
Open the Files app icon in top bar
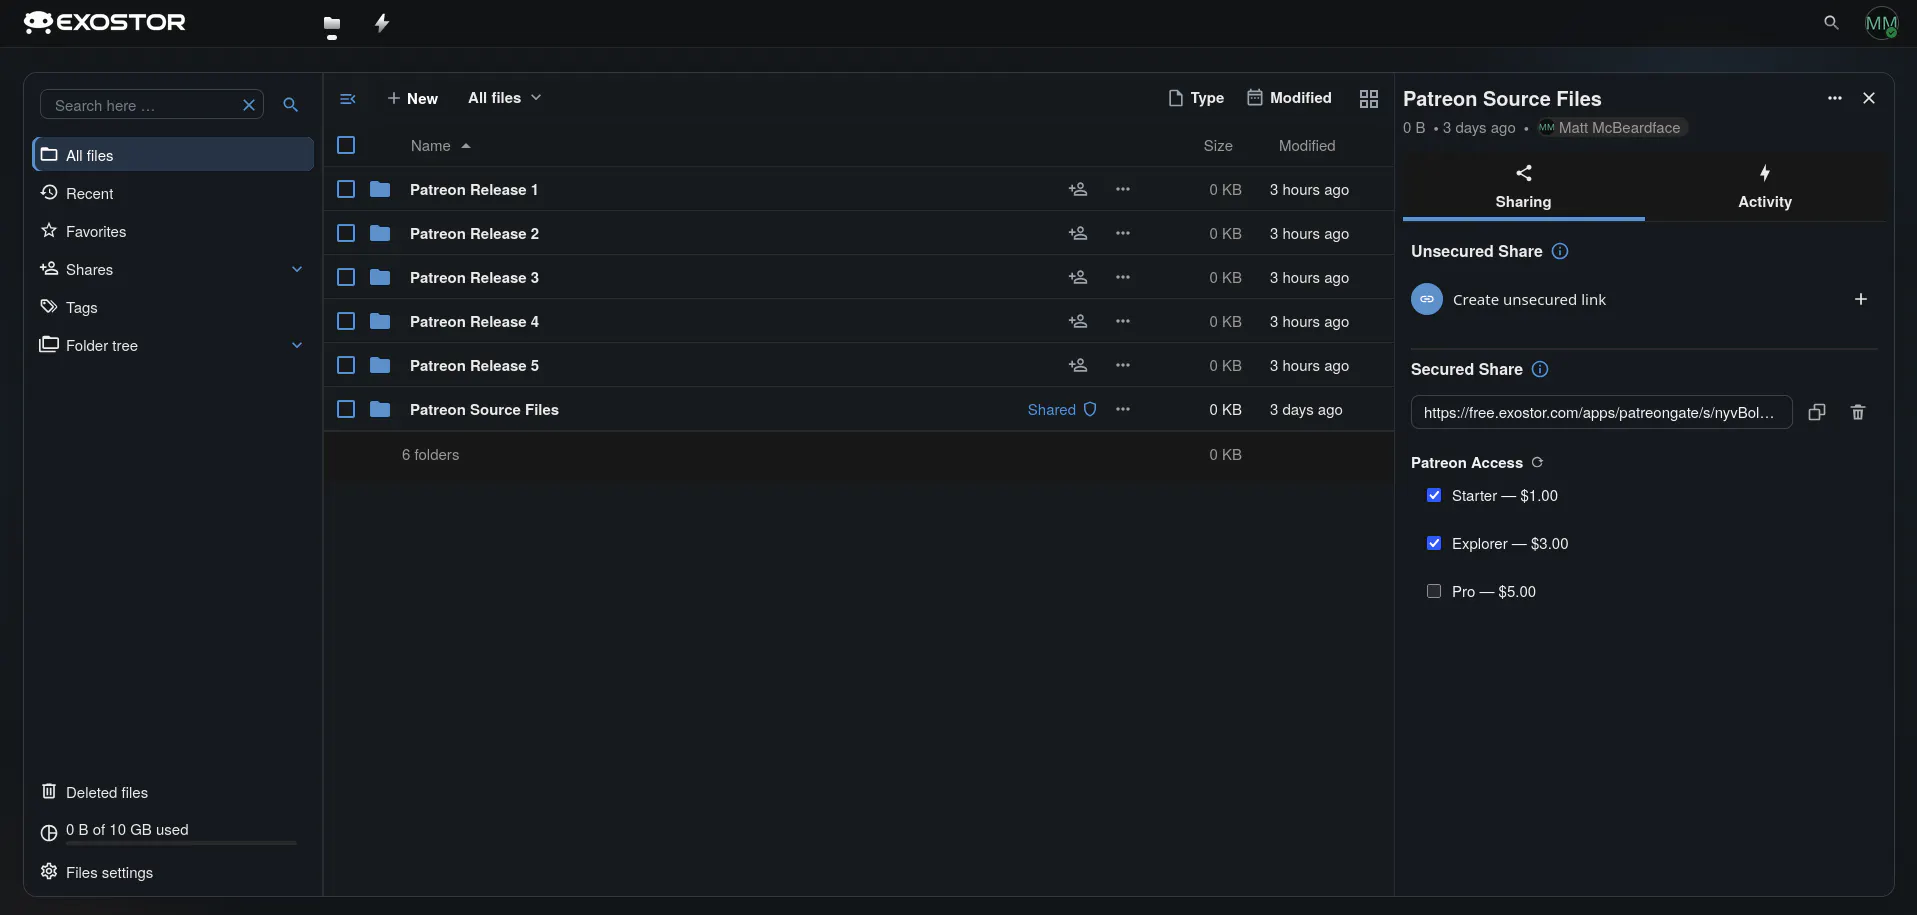[332, 24]
